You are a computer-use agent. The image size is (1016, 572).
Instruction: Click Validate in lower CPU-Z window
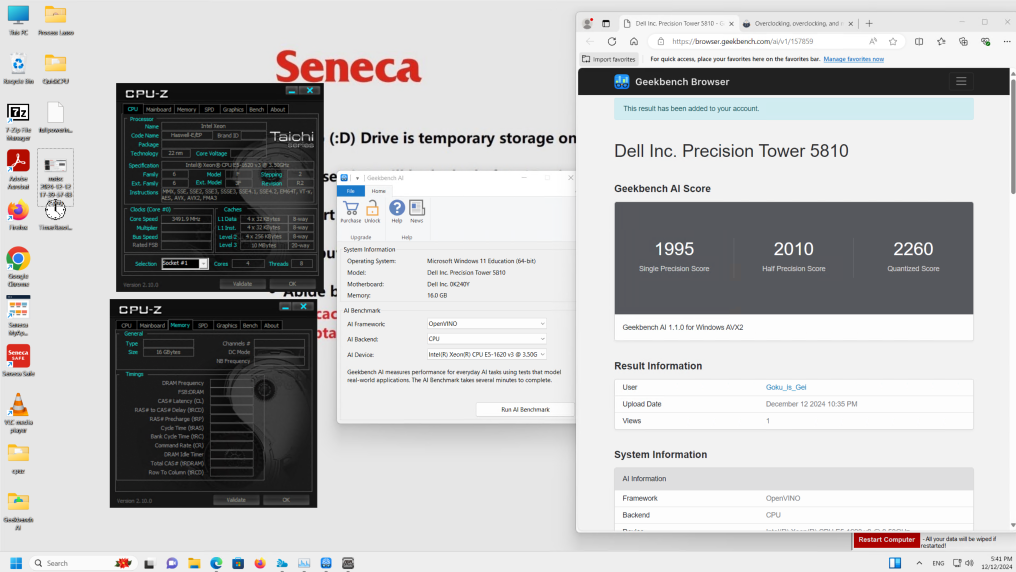point(236,500)
